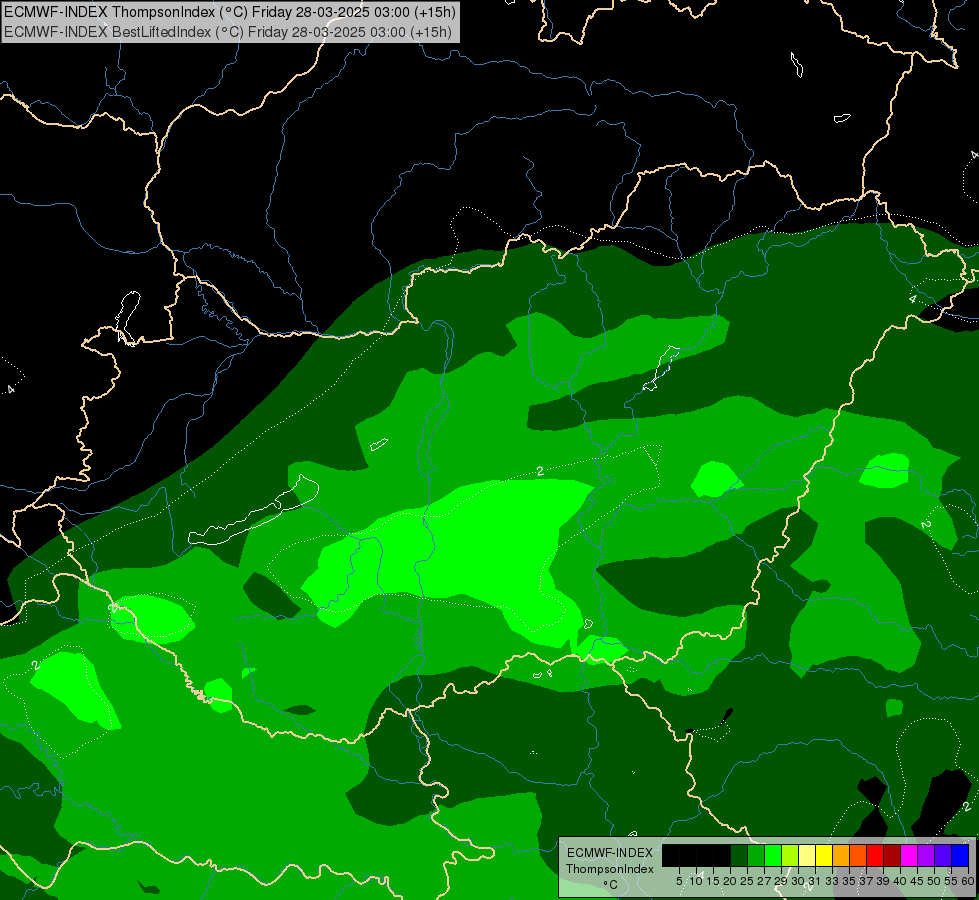Image resolution: width=979 pixels, height=900 pixels.
Task: Click the legend unit label '°C'
Action: [610, 884]
